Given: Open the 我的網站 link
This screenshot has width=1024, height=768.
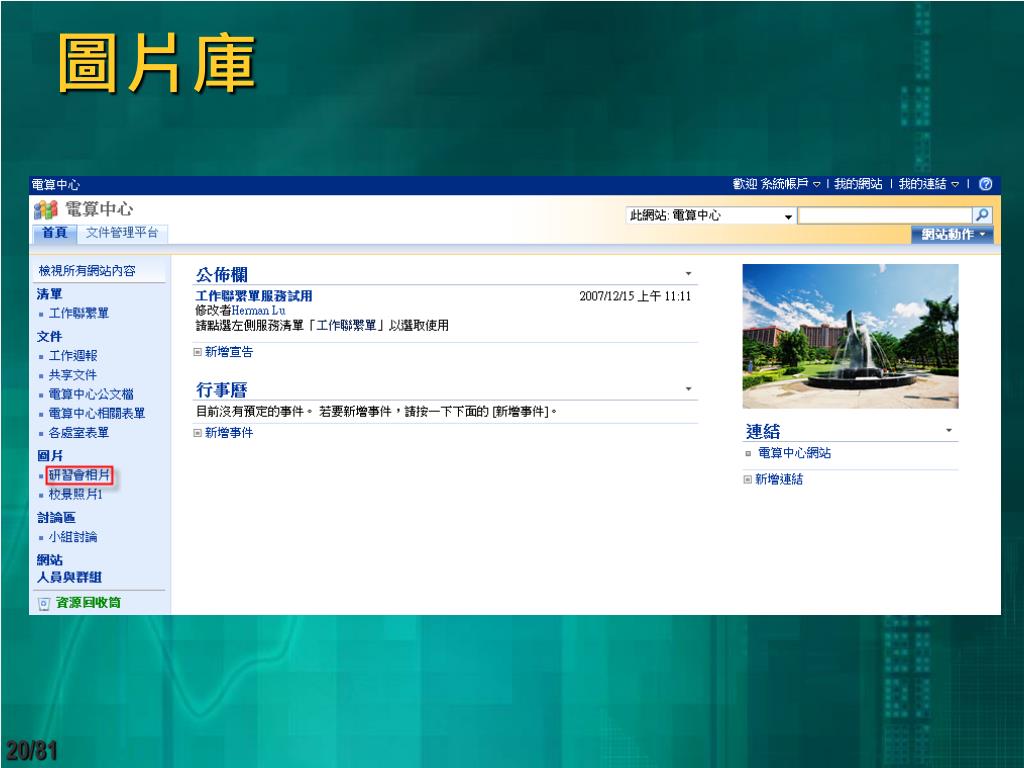Looking at the screenshot, I should coord(857,184).
